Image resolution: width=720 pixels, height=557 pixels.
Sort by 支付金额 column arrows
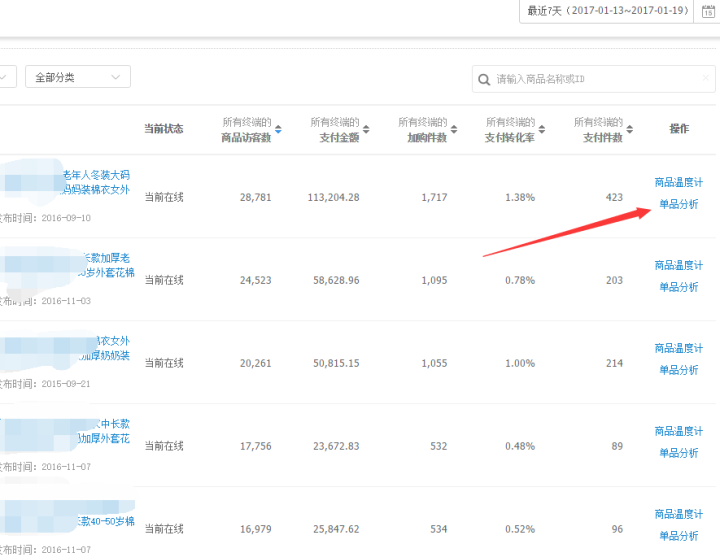coord(366,129)
